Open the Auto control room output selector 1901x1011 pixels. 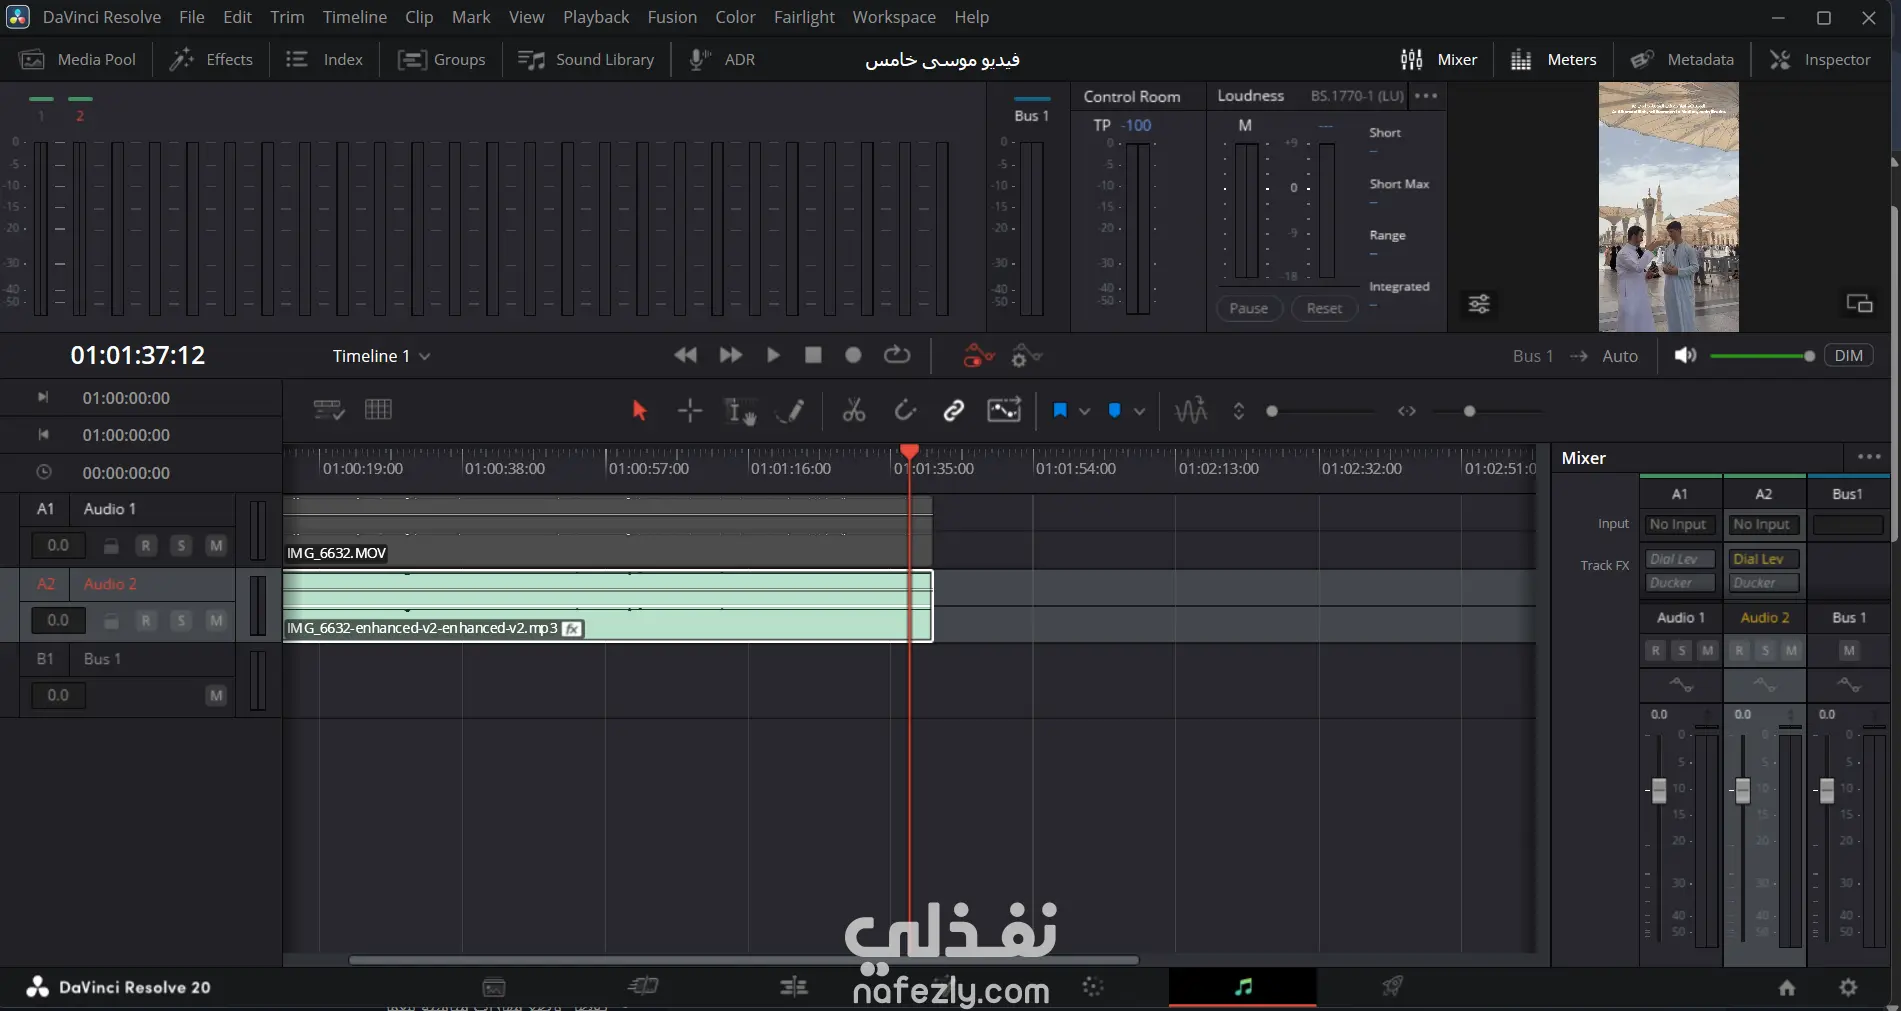1620,356
